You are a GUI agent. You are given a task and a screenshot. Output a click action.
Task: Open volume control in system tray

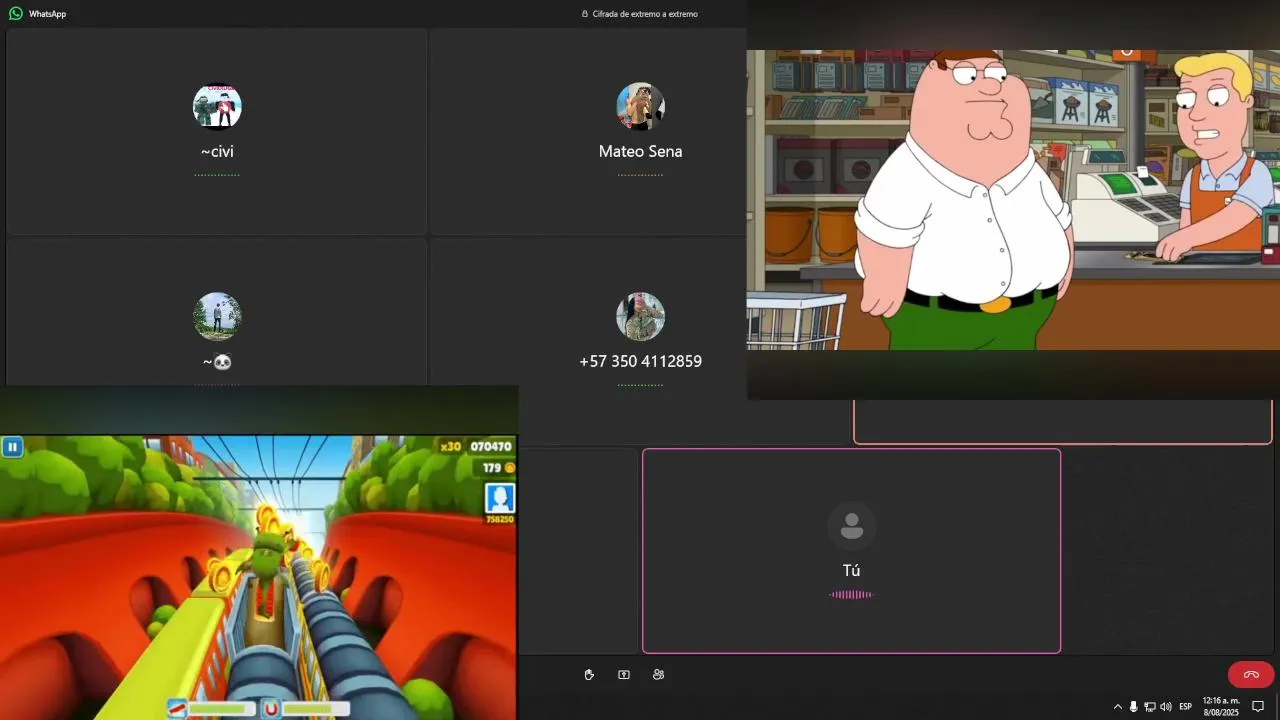point(1166,706)
